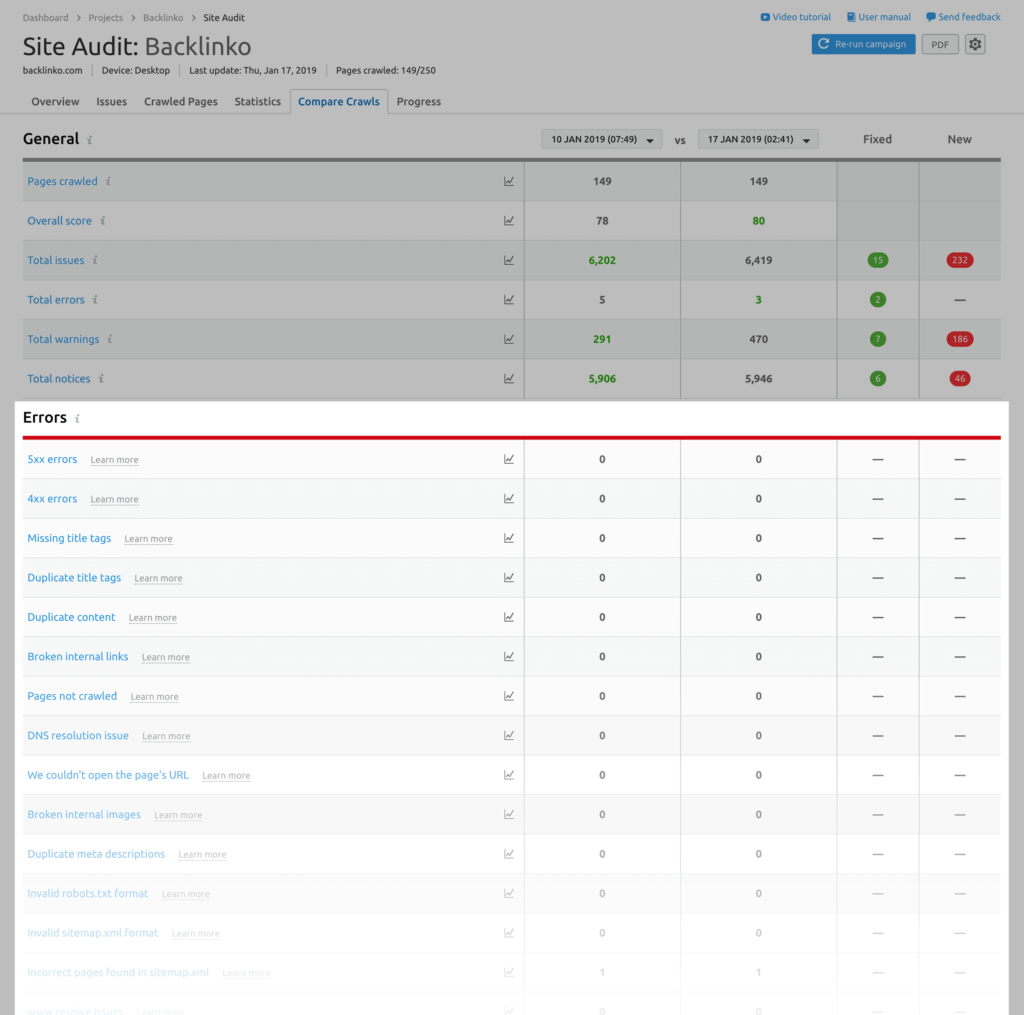
Task: Click the Overall score graph icon
Action: 509,220
